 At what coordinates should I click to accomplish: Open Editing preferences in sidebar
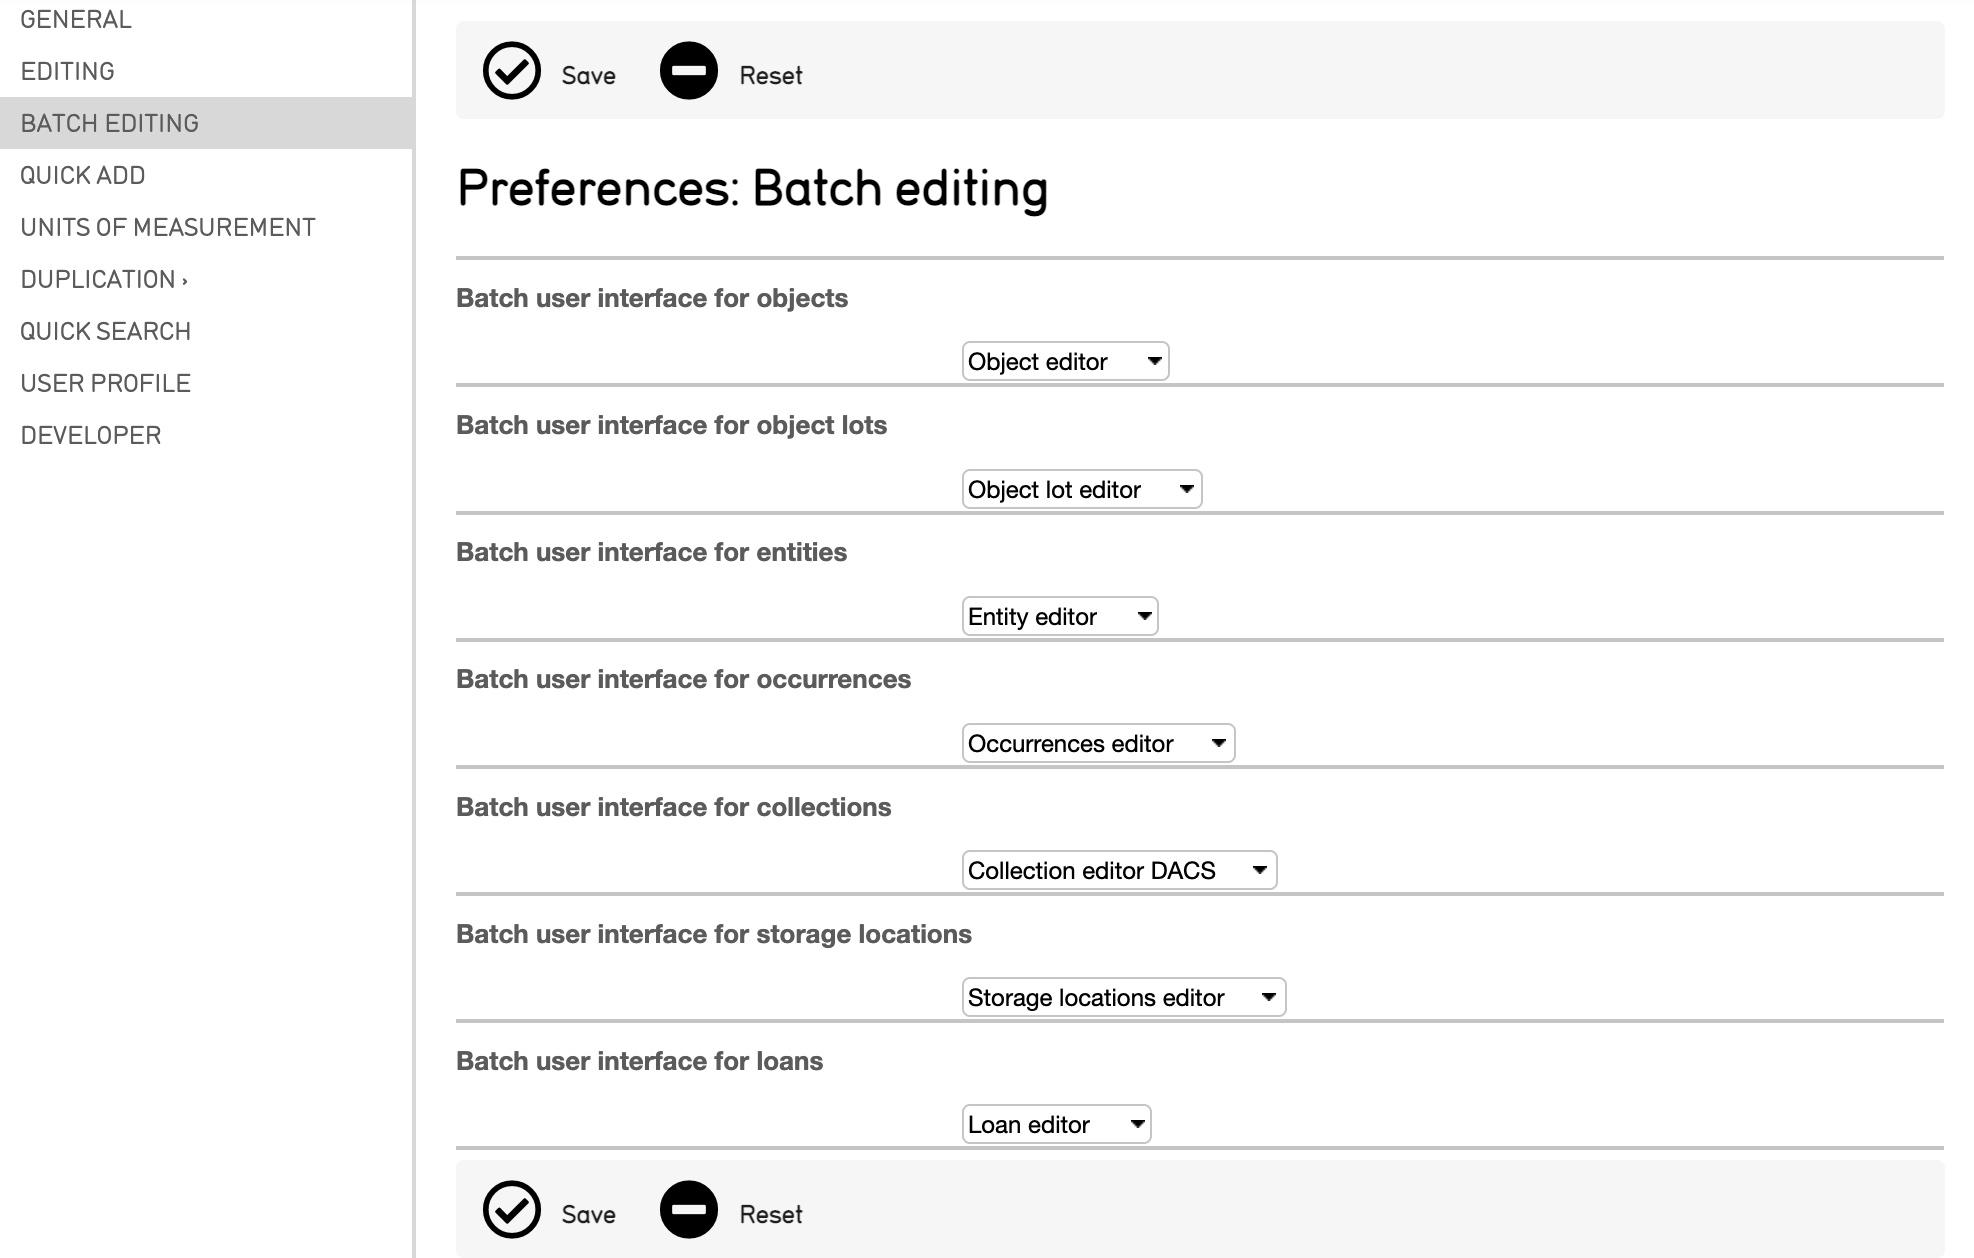[x=68, y=71]
